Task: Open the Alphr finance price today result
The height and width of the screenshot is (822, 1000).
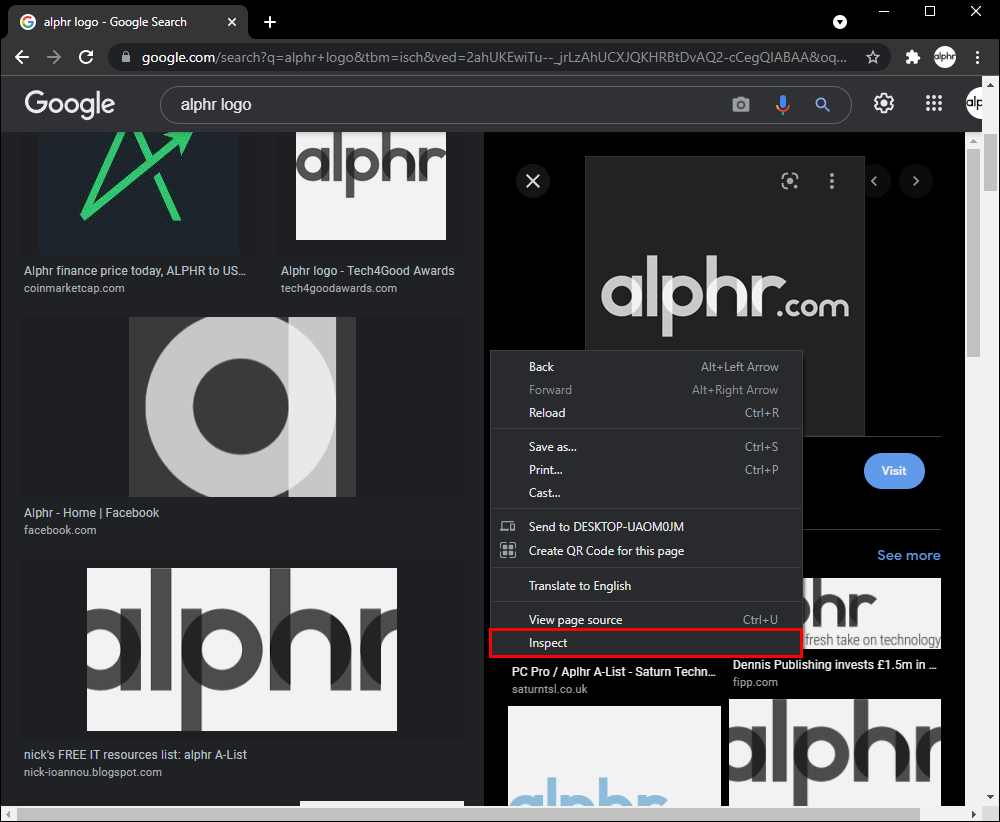Action: tap(135, 271)
